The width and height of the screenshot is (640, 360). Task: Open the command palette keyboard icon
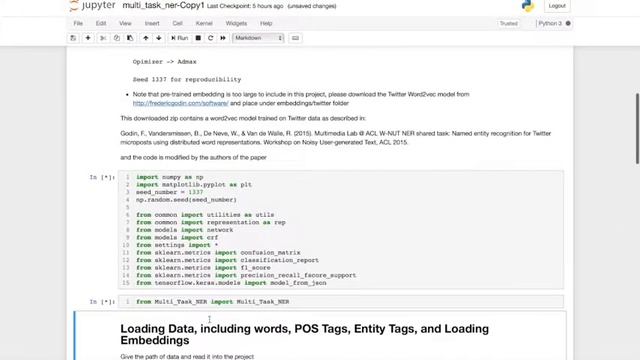pyautogui.click(x=295, y=38)
